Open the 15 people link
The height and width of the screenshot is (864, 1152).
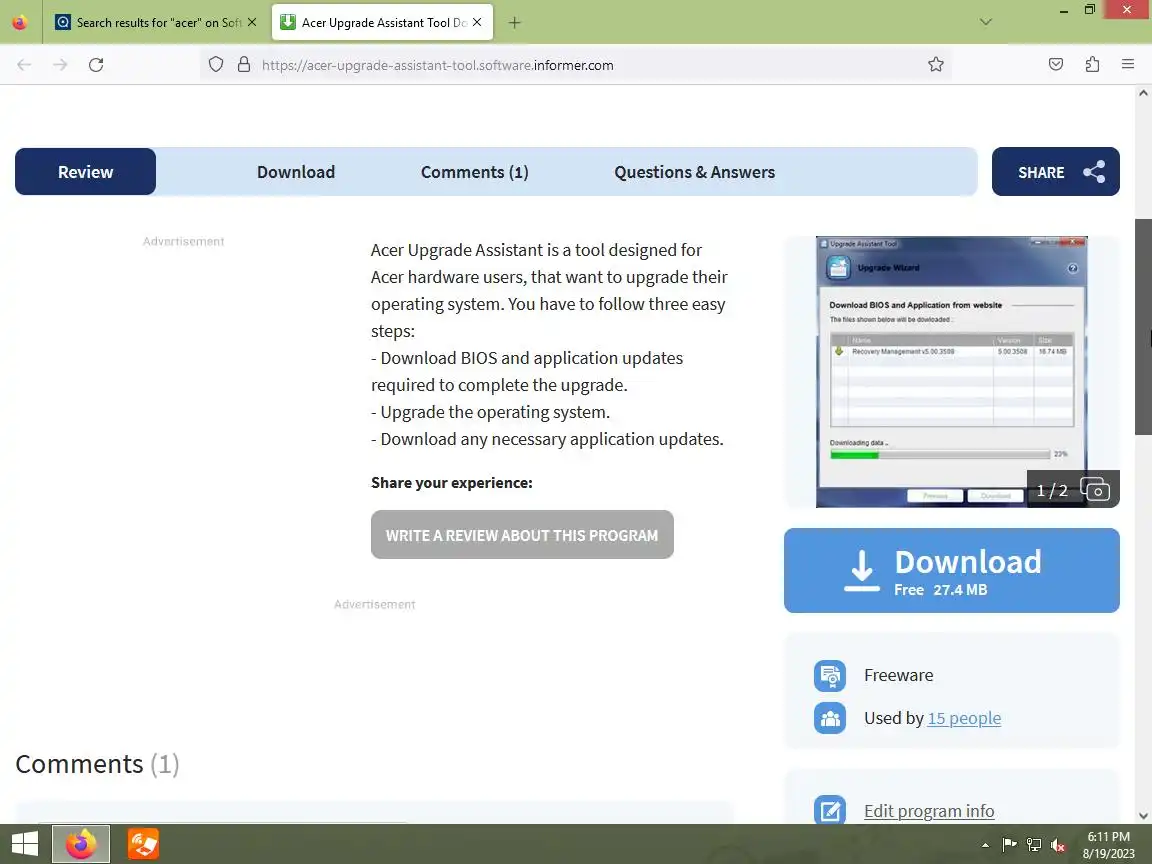pos(964,718)
